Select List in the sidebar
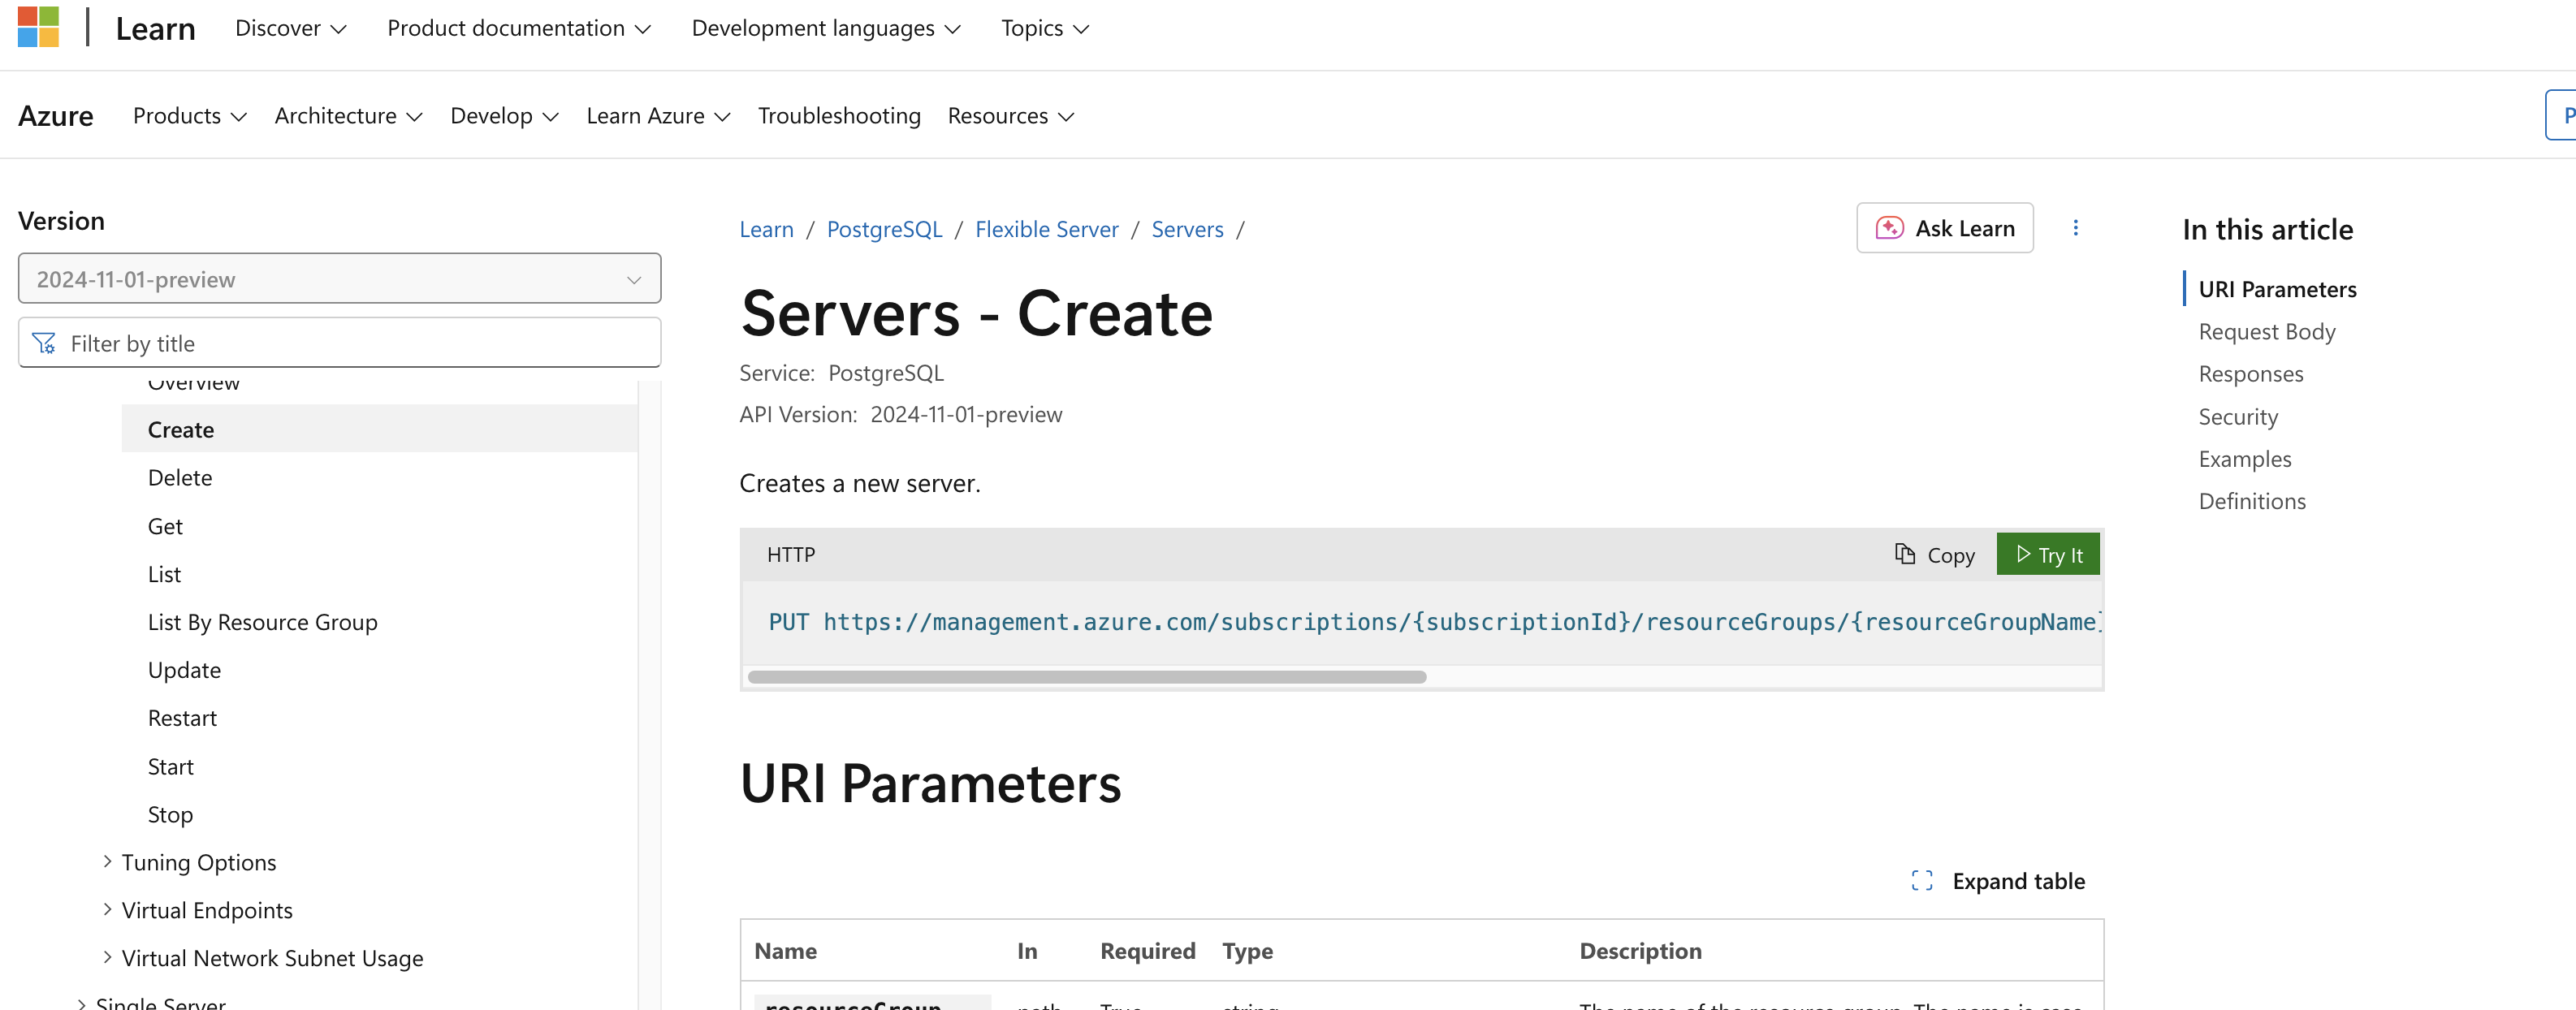 tap(164, 574)
